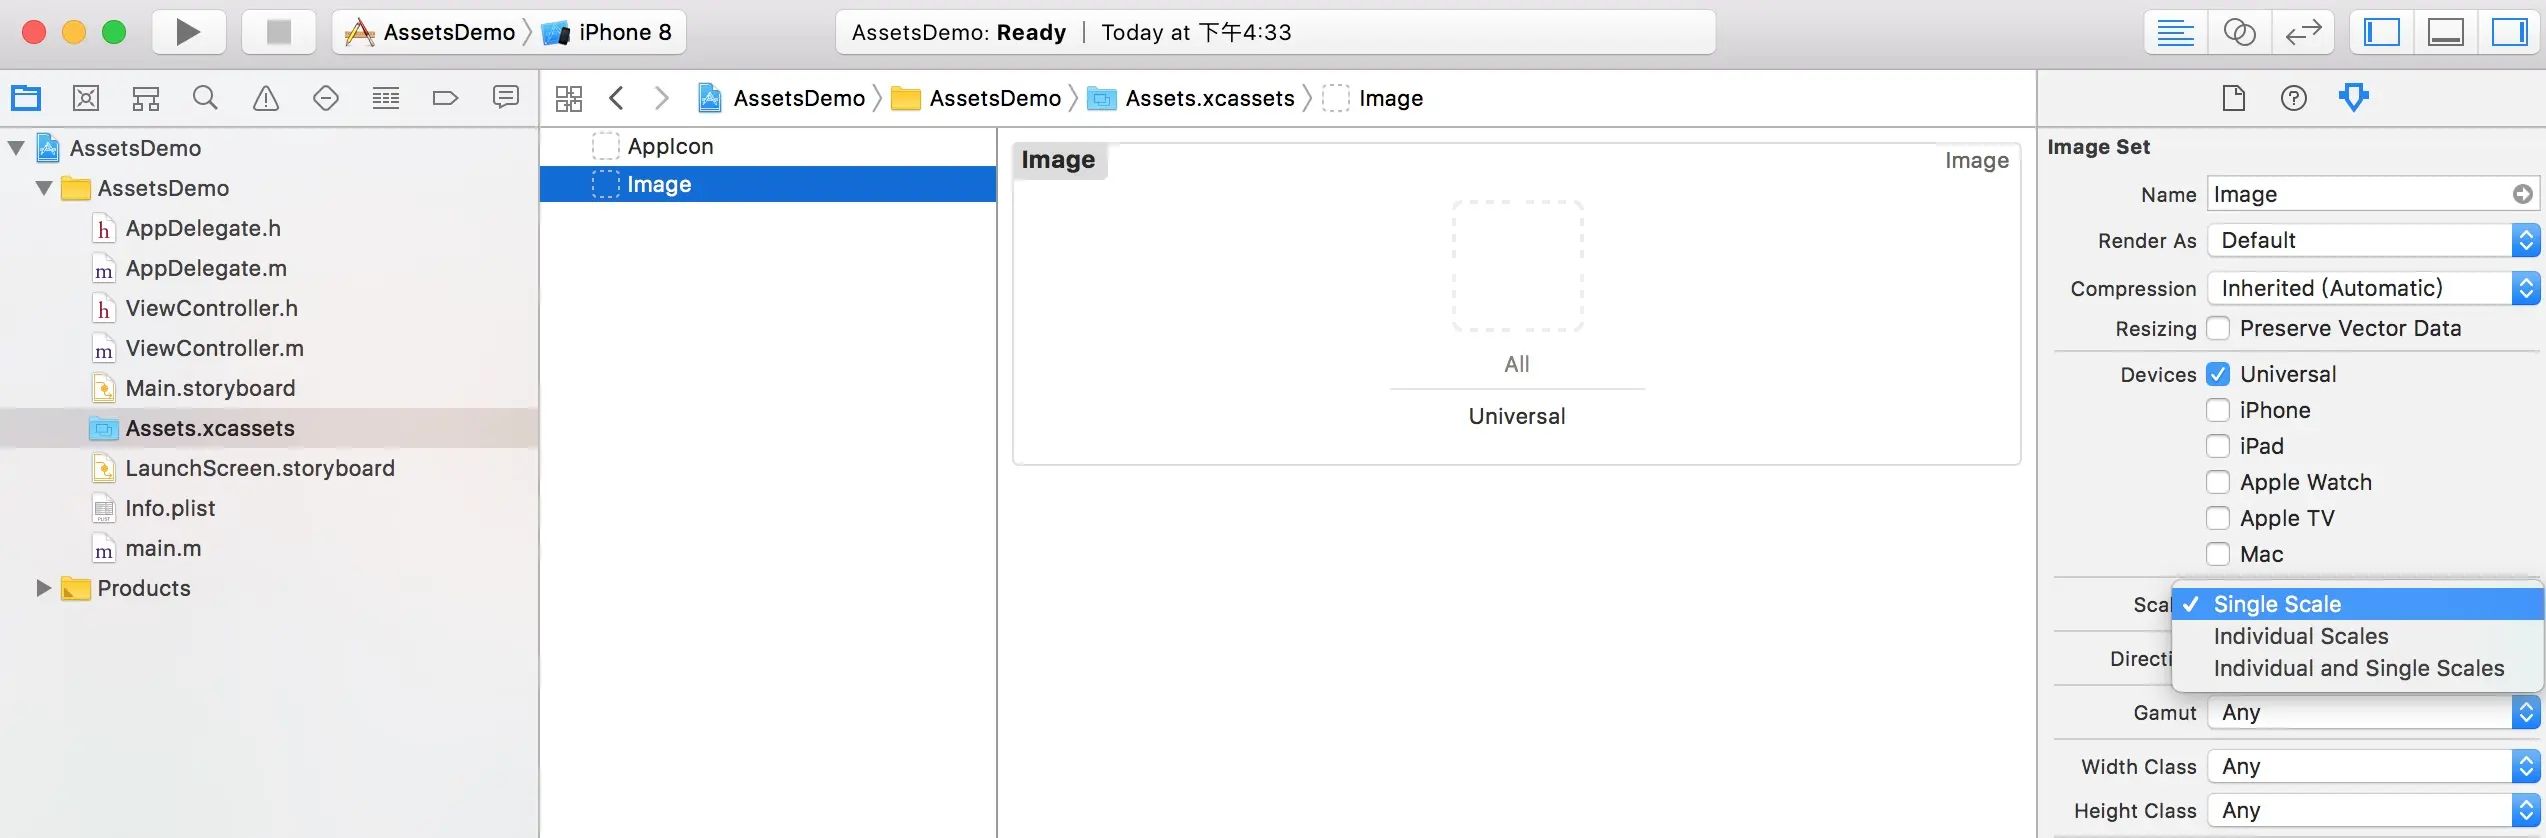Open the Gamut dropdown
Screen dimensions: 2546x838
2374,712
